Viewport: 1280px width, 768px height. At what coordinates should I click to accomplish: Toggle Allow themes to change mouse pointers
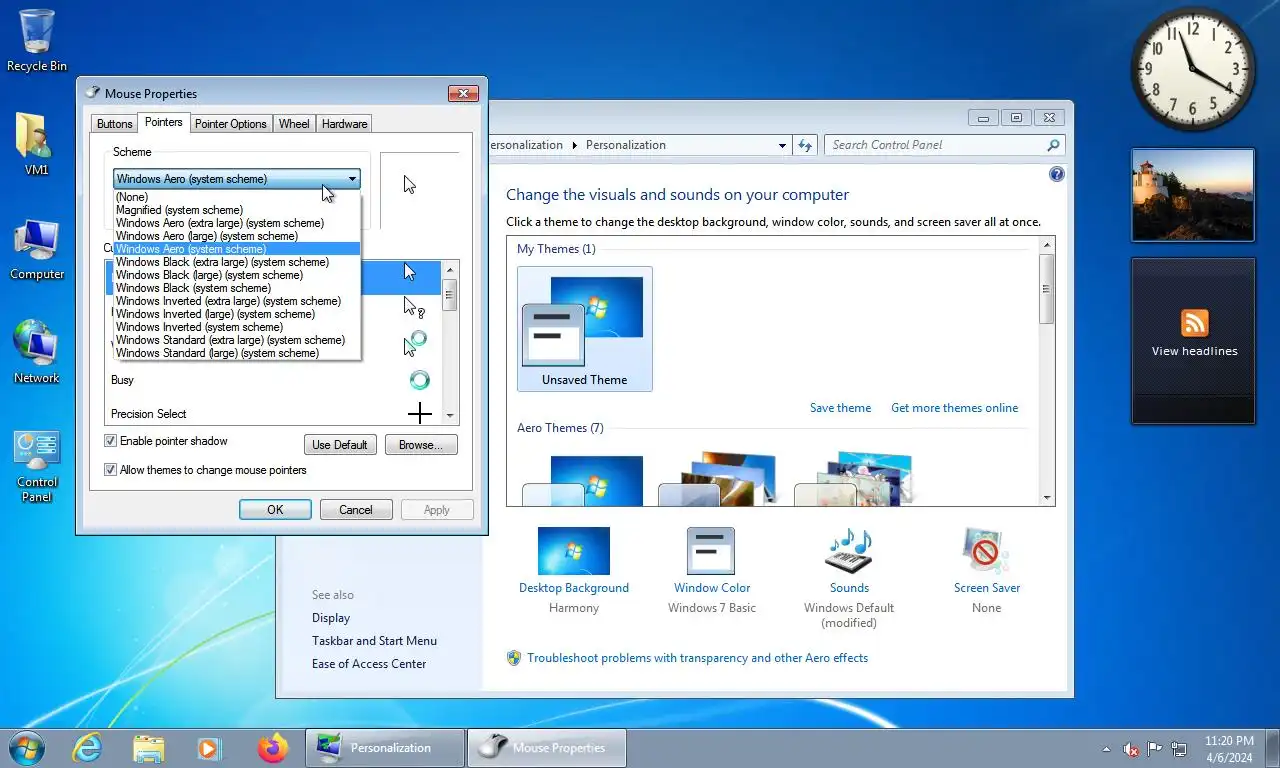click(x=111, y=470)
